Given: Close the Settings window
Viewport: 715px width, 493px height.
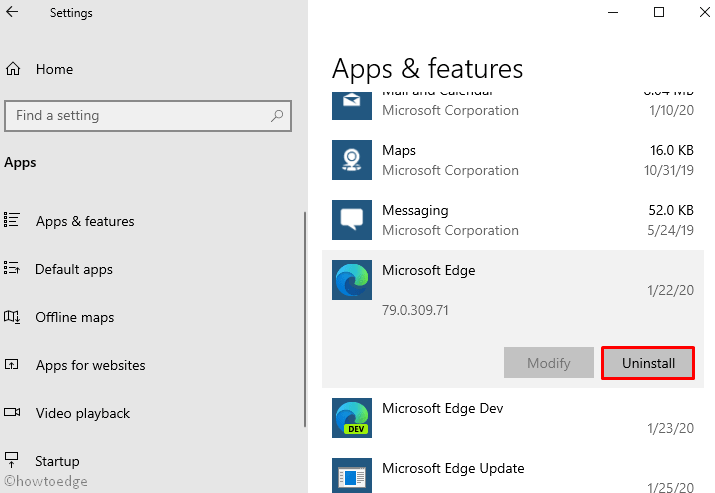Looking at the screenshot, I should (x=705, y=12).
